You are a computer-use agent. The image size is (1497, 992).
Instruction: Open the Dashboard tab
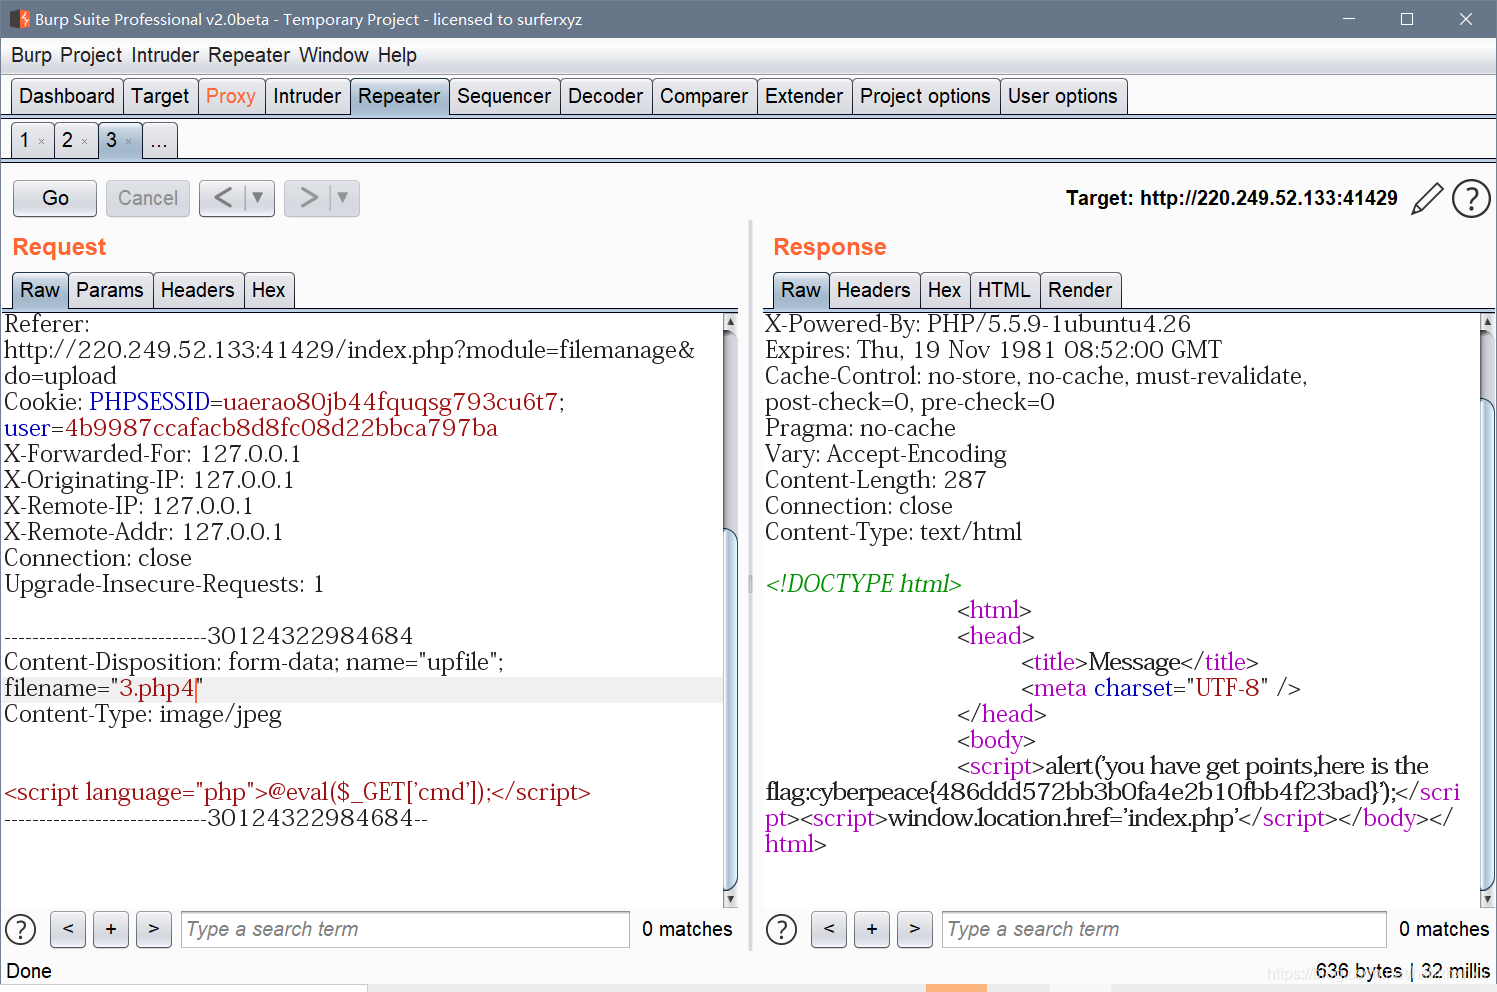[x=67, y=96]
